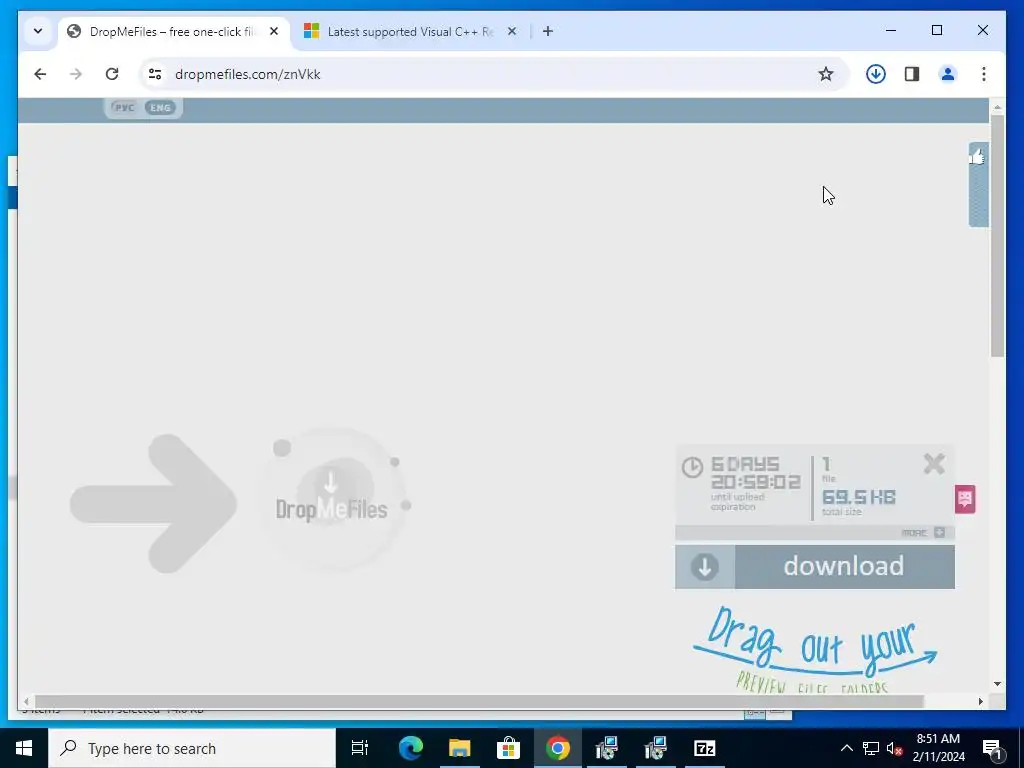1024x768 pixels.
Task: Click the vertical page scrollbar thumb
Action: (997, 235)
